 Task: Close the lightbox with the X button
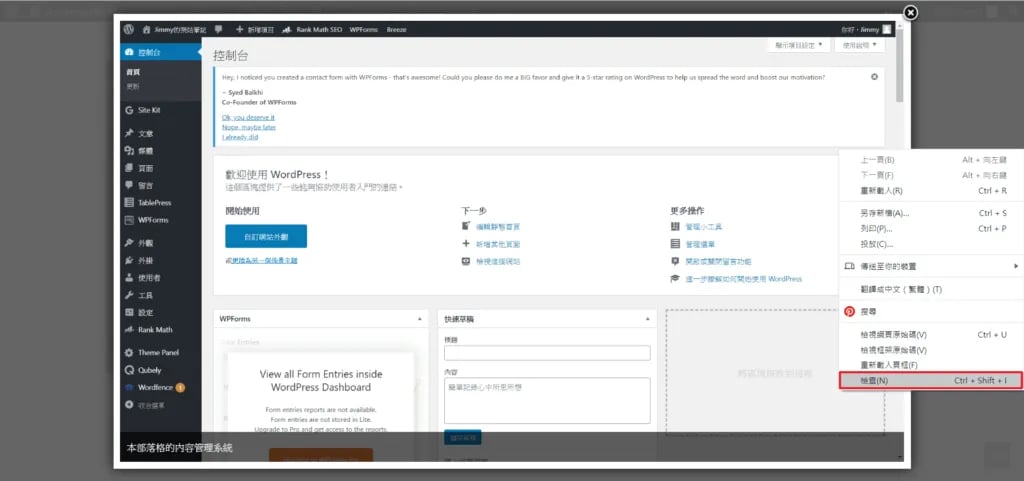coord(910,12)
